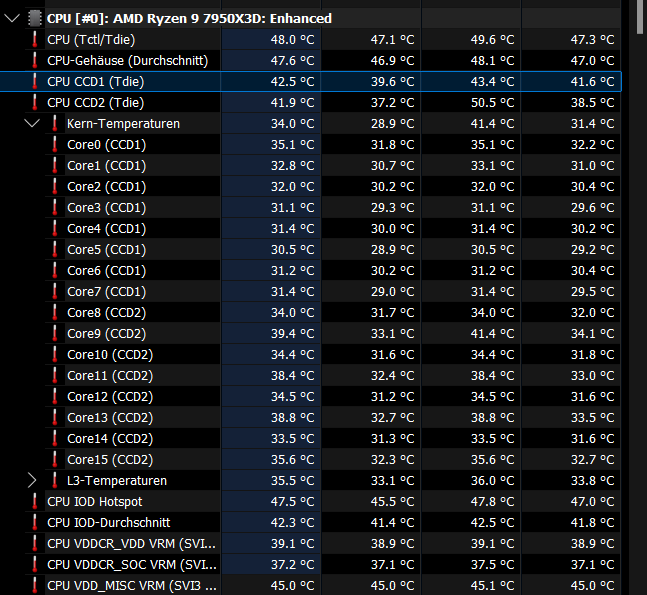Select the Kern-Temperaturen row label
This screenshot has height=595, width=647.
123,123
